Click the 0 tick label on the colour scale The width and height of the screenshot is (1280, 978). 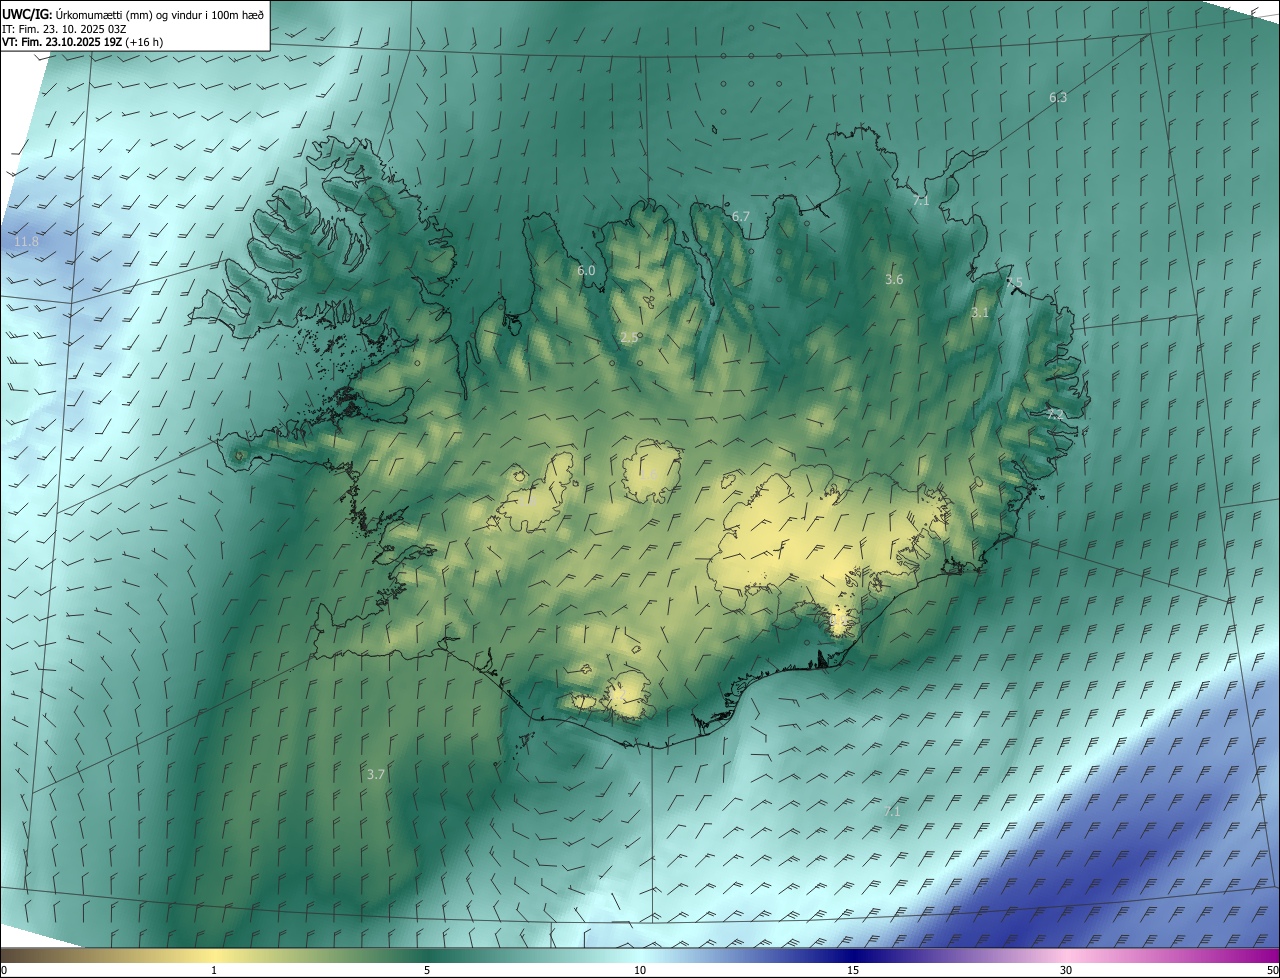[4, 970]
